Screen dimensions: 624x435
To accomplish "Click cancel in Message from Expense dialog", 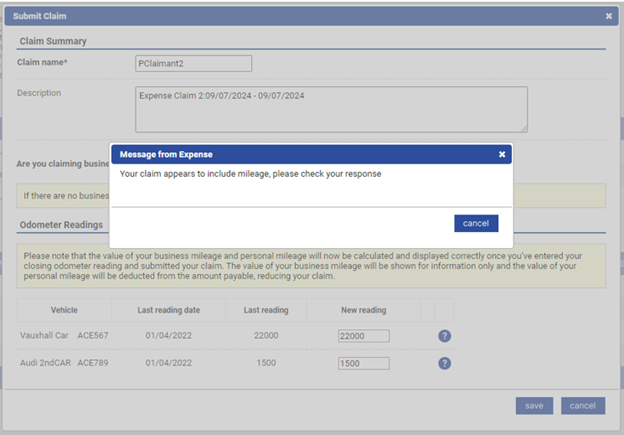I will click(x=476, y=223).
